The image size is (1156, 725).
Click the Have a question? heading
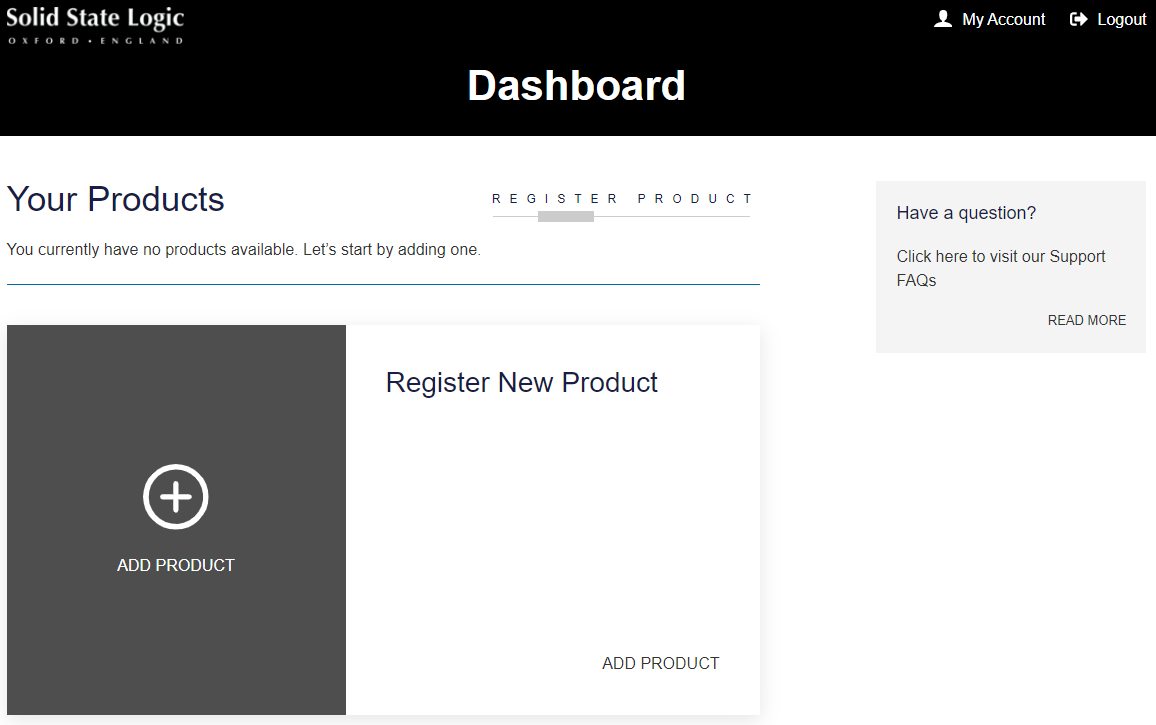tap(966, 213)
